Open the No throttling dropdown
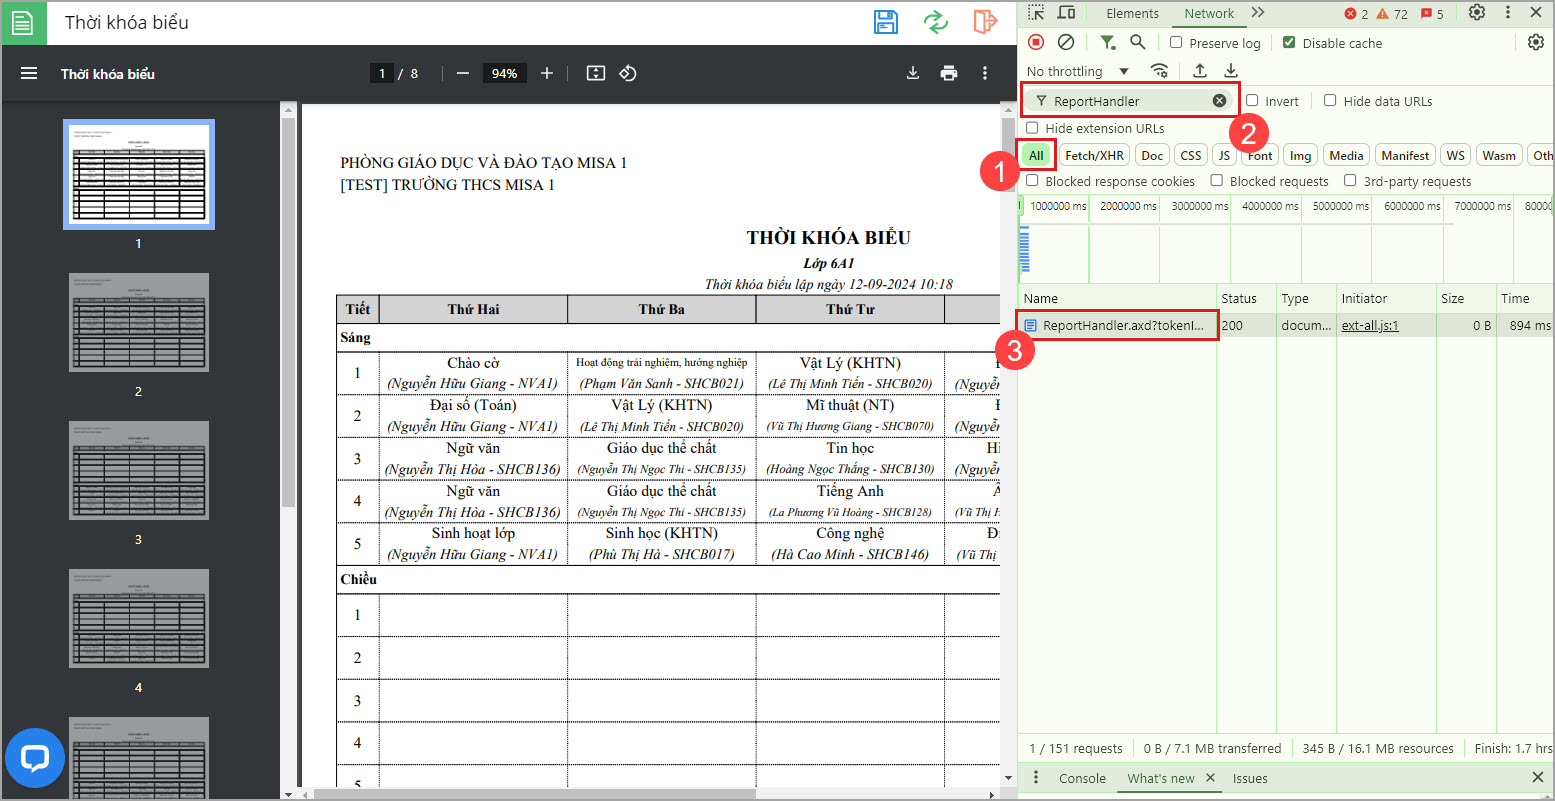 click(1078, 71)
